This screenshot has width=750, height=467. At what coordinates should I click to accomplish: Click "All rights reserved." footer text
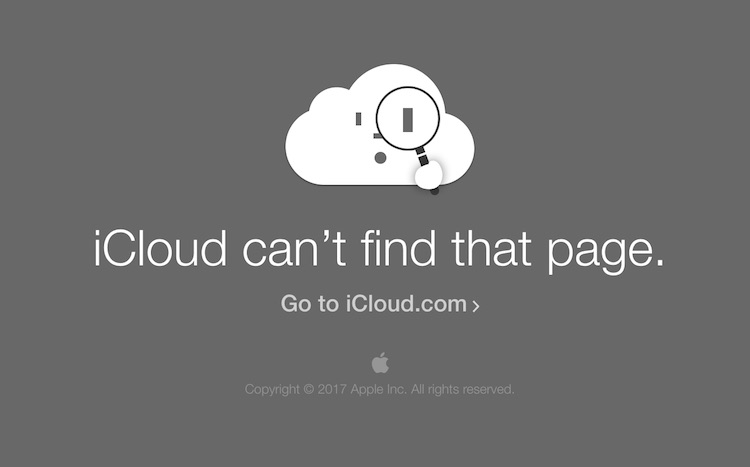click(x=462, y=389)
